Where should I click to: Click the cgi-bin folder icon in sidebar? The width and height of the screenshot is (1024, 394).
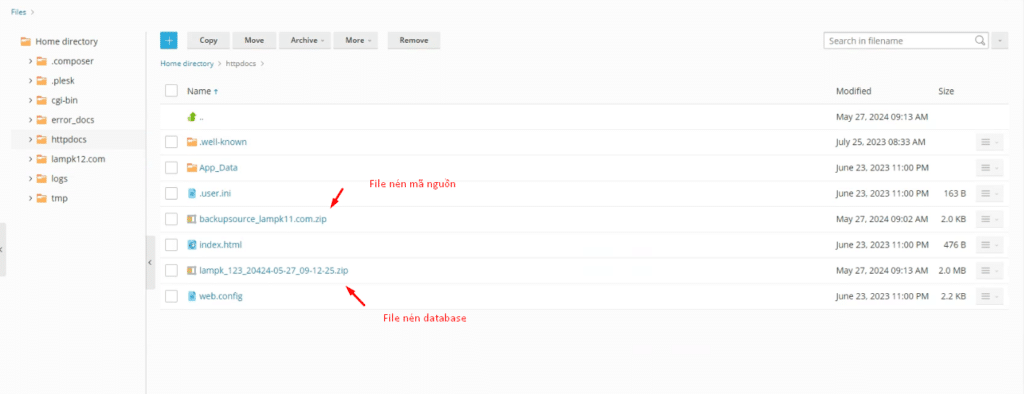click(x=42, y=100)
